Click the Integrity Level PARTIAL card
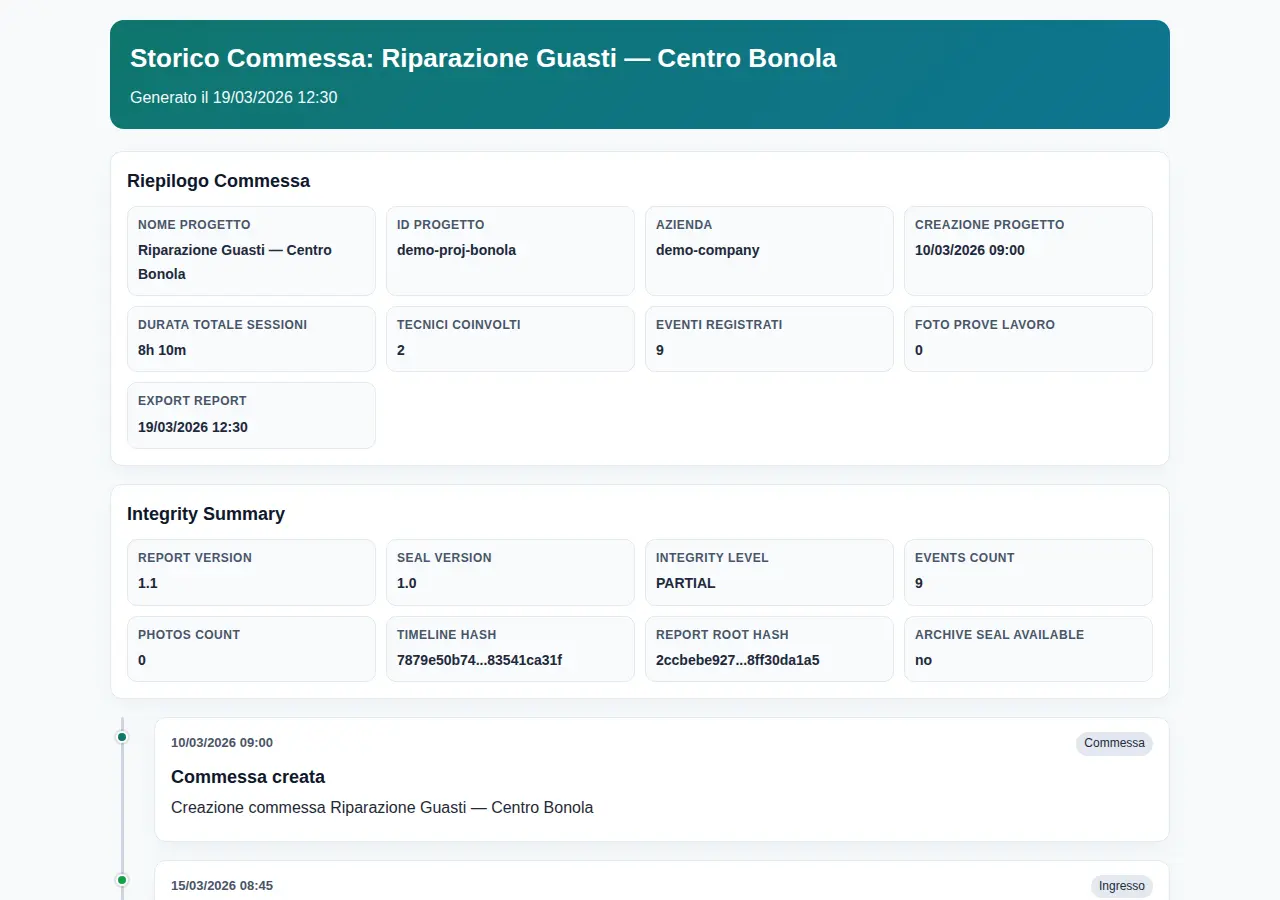Screen dimensions: 1280x900 tap(768, 572)
